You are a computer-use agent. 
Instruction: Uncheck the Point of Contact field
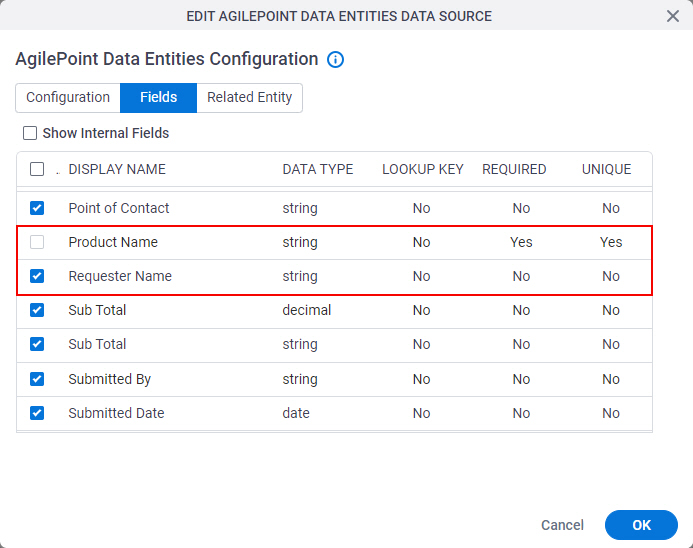tap(37, 208)
